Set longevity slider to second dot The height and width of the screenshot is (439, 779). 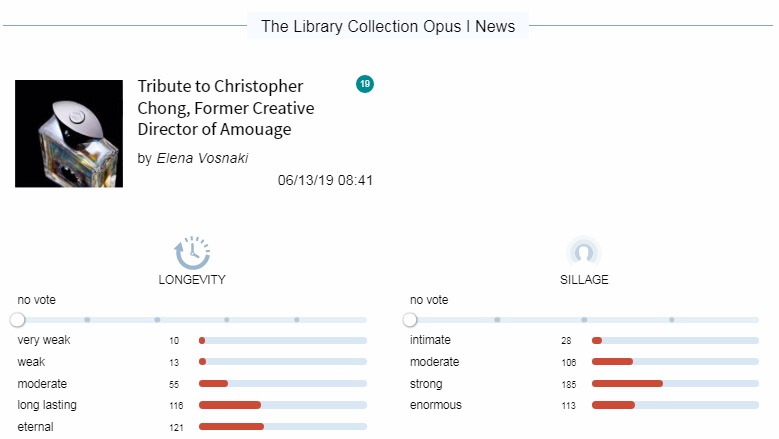[x=157, y=320]
